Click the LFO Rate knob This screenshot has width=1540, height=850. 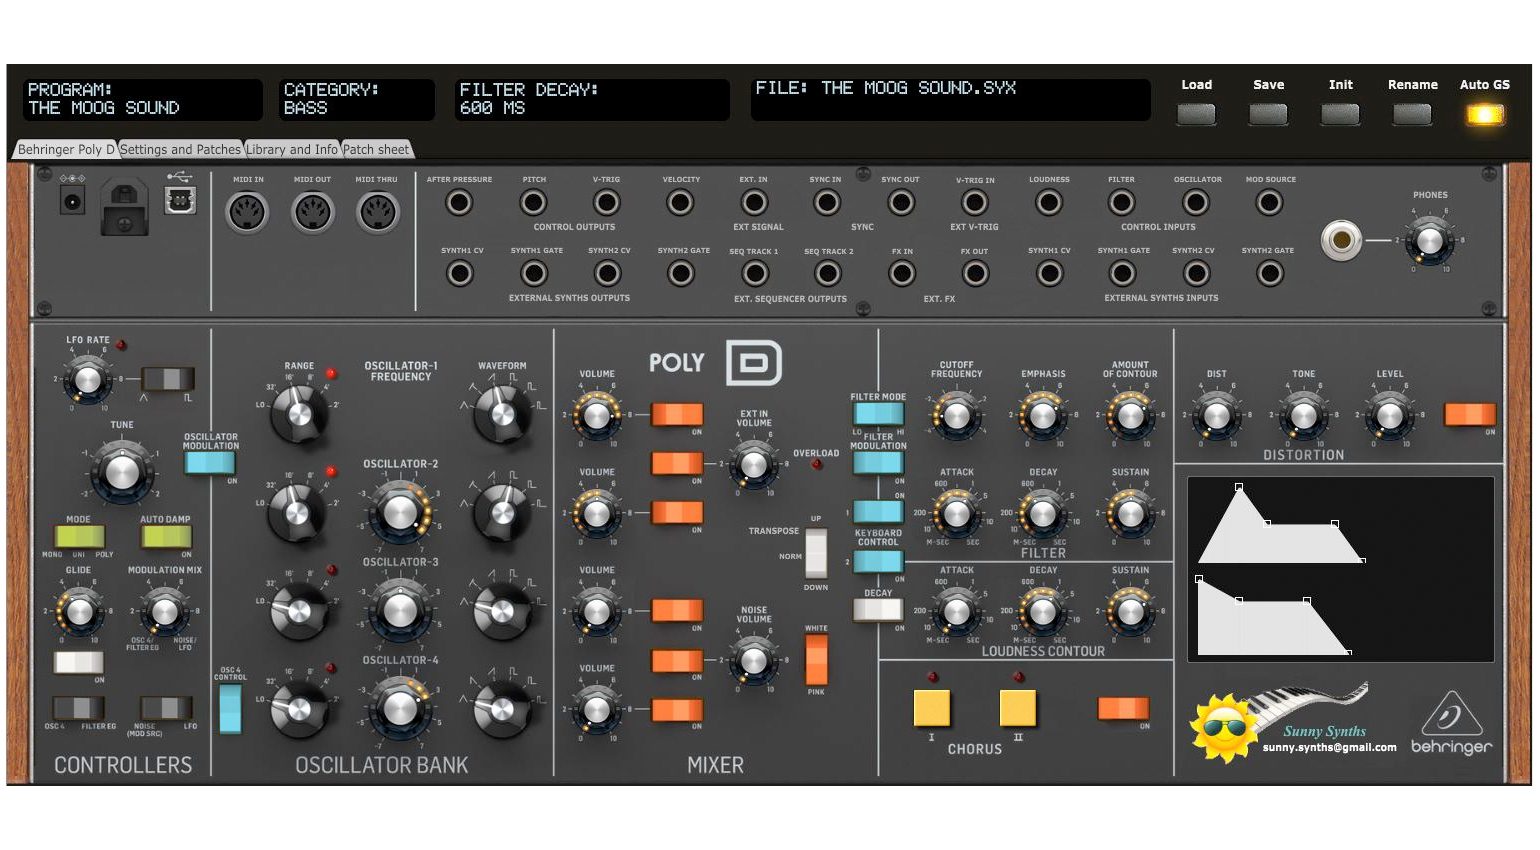click(x=88, y=379)
